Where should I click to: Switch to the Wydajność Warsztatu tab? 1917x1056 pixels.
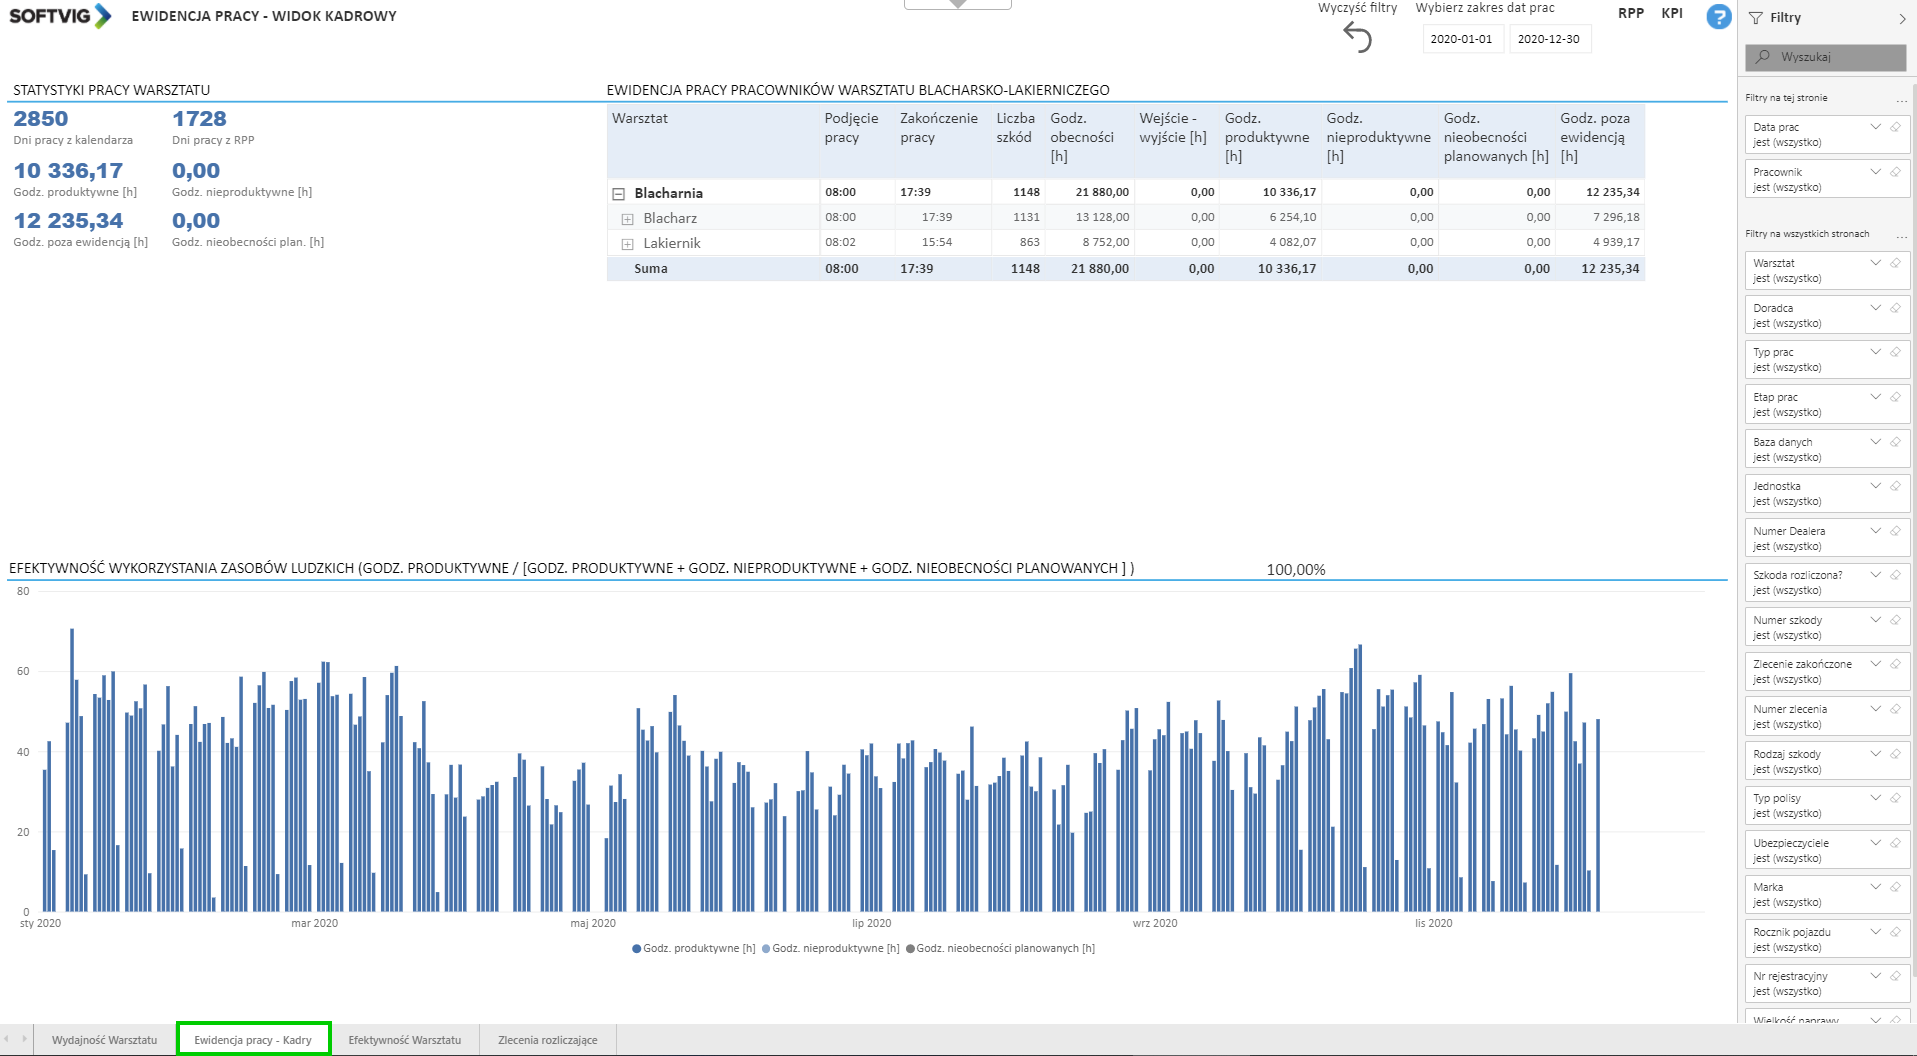tap(104, 1040)
